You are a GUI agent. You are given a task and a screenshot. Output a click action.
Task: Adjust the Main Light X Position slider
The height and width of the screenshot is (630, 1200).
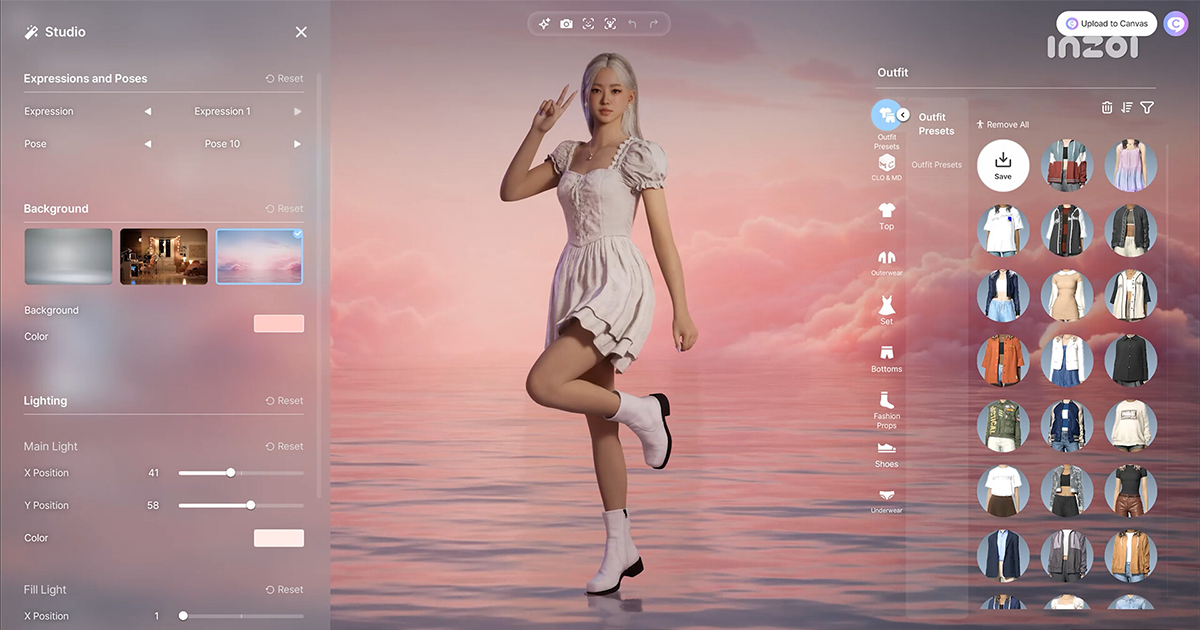click(241, 473)
